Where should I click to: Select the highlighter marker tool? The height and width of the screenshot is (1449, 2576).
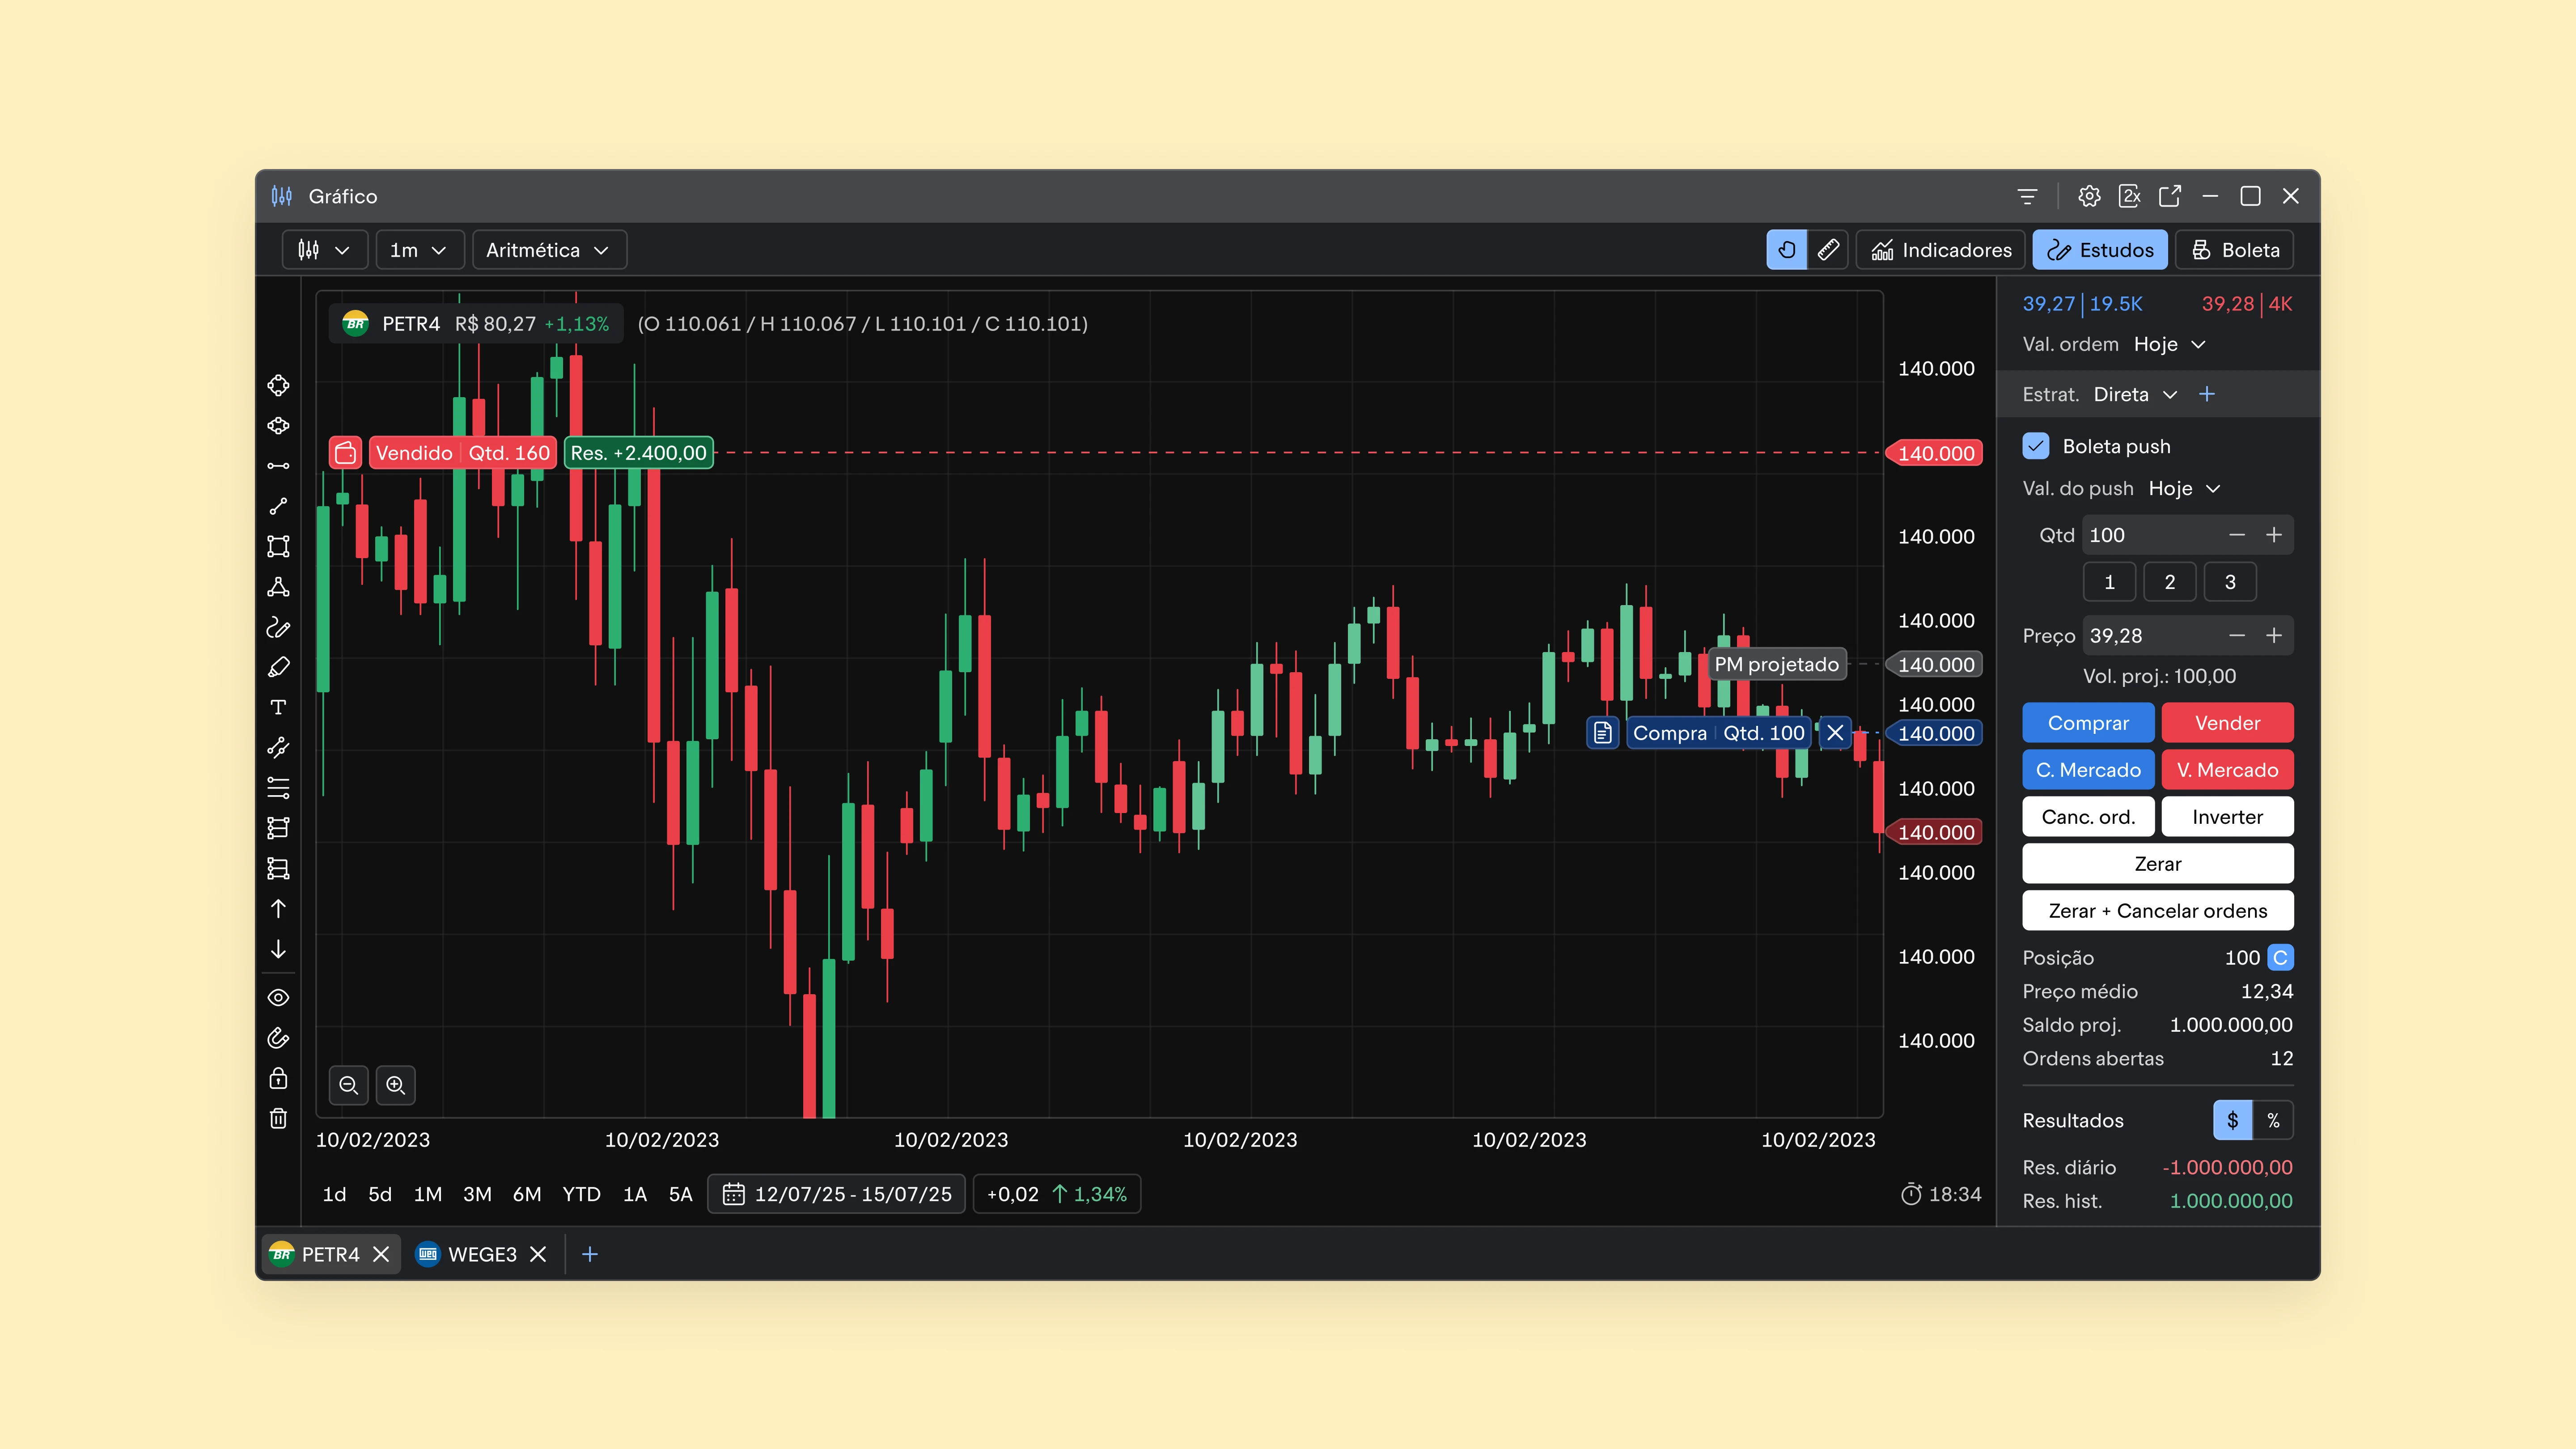(278, 667)
